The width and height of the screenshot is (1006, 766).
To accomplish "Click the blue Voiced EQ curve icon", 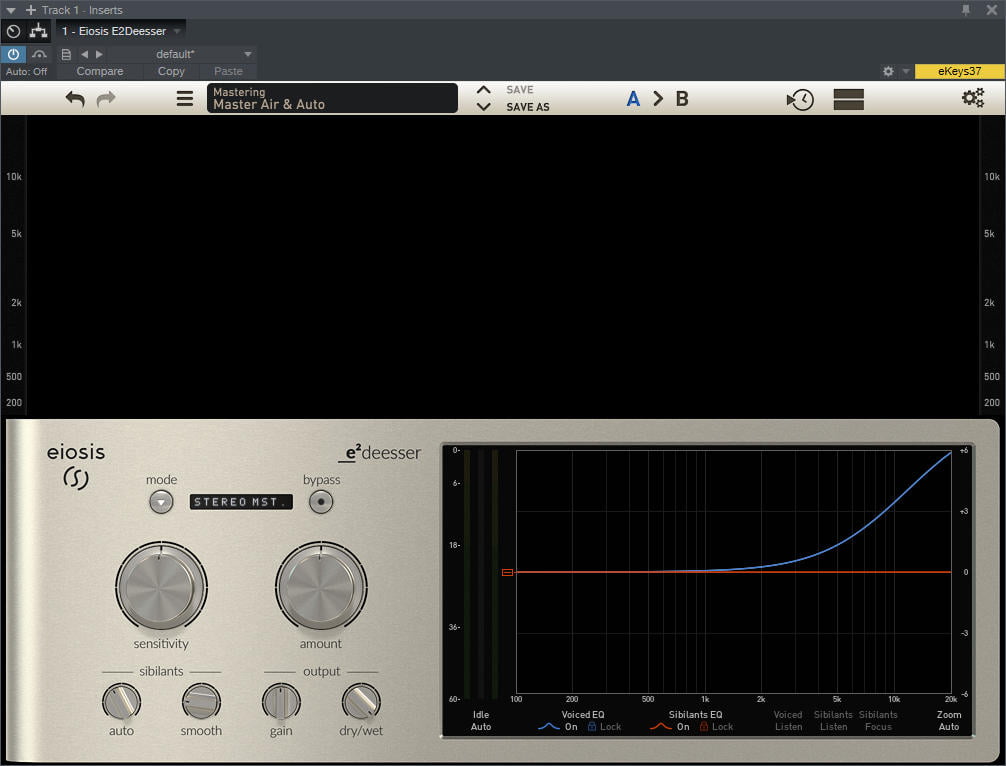I will tap(549, 727).
